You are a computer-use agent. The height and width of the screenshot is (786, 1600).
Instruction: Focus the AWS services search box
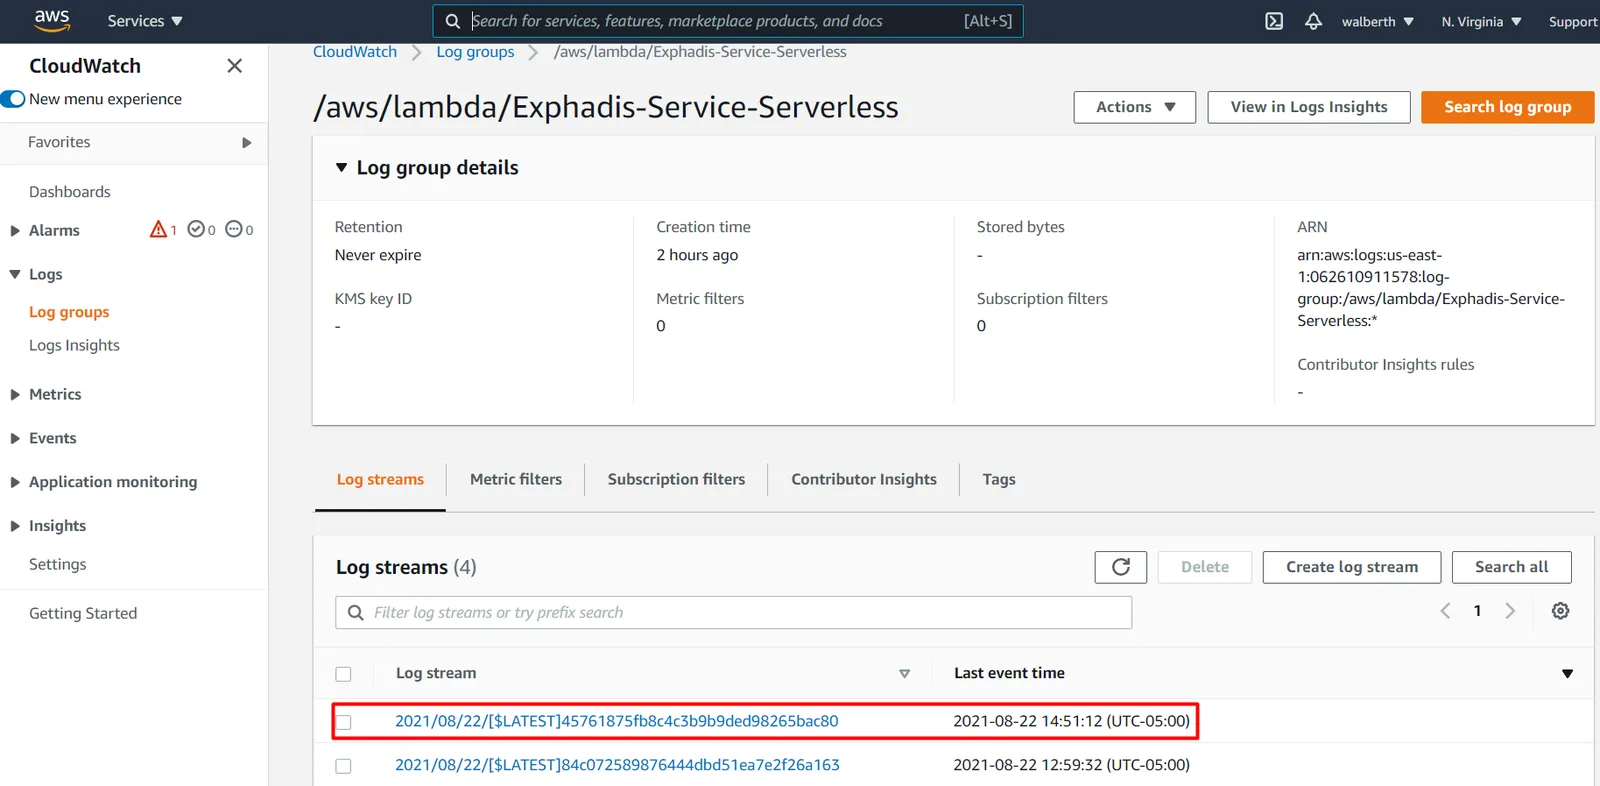pyautogui.click(x=728, y=21)
